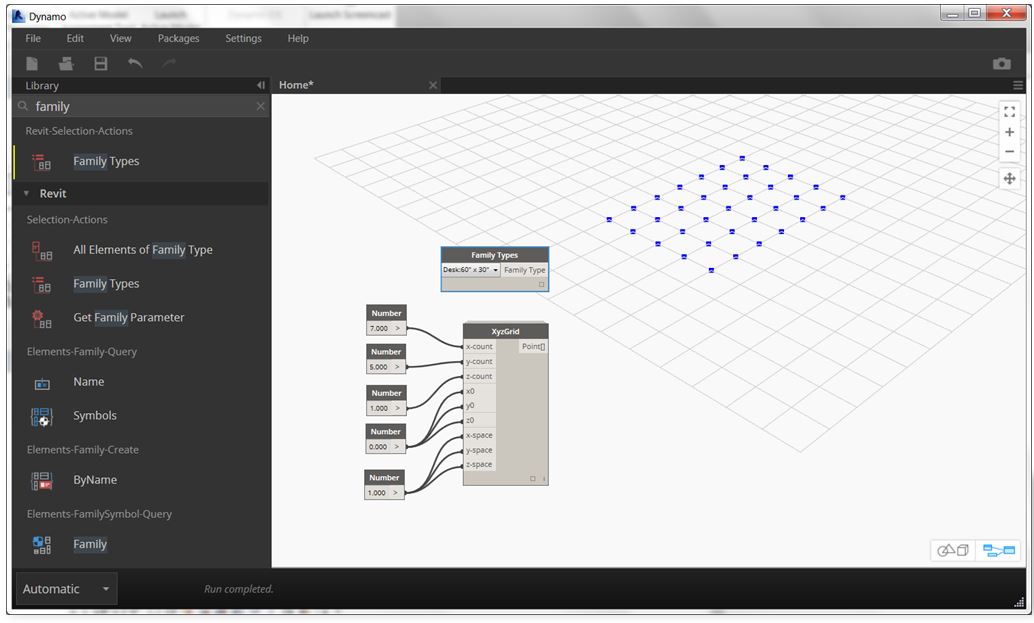
Task: Open the Packages menu
Action: click(178, 38)
